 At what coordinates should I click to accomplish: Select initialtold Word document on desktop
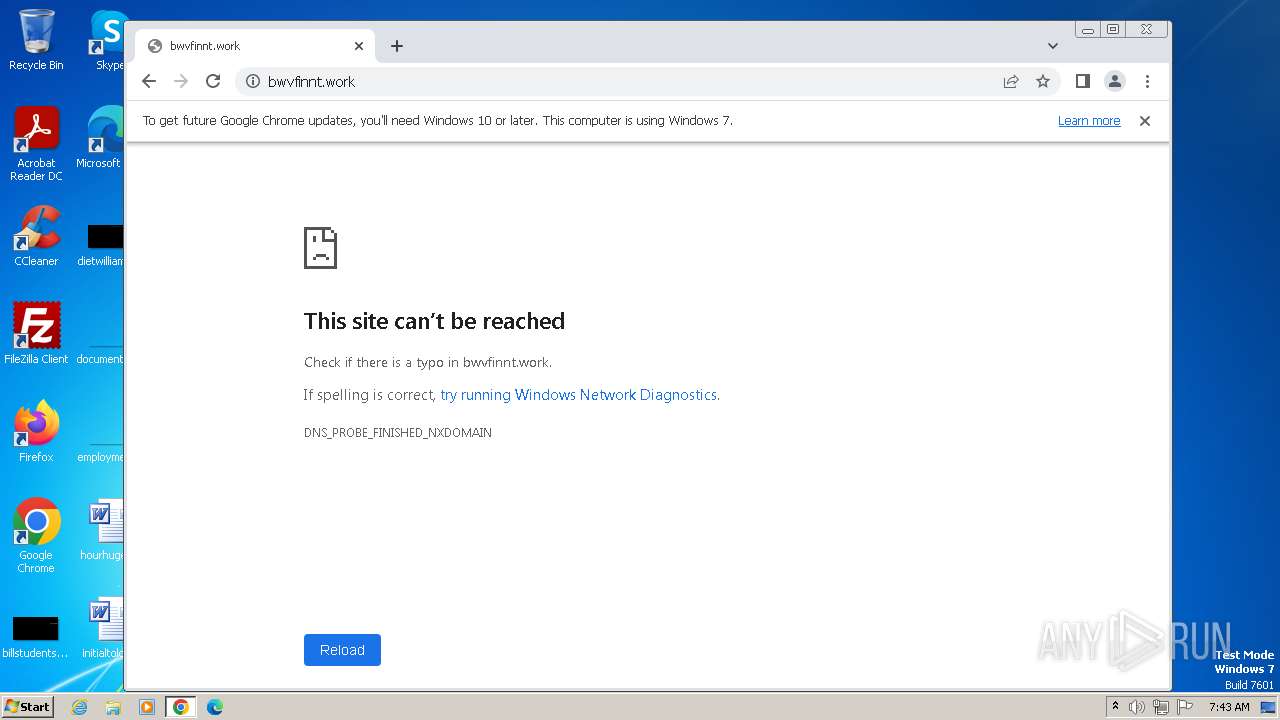click(x=103, y=628)
